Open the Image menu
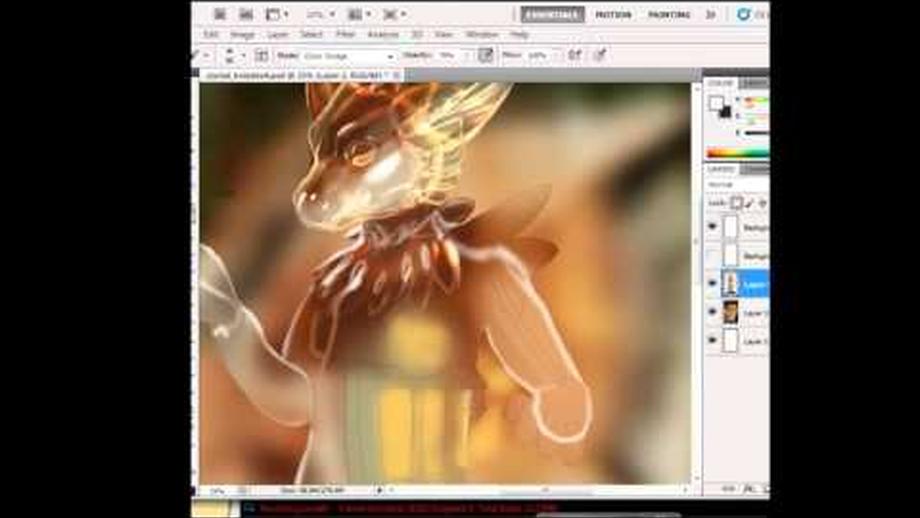 pyautogui.click(x=242, y=35)
